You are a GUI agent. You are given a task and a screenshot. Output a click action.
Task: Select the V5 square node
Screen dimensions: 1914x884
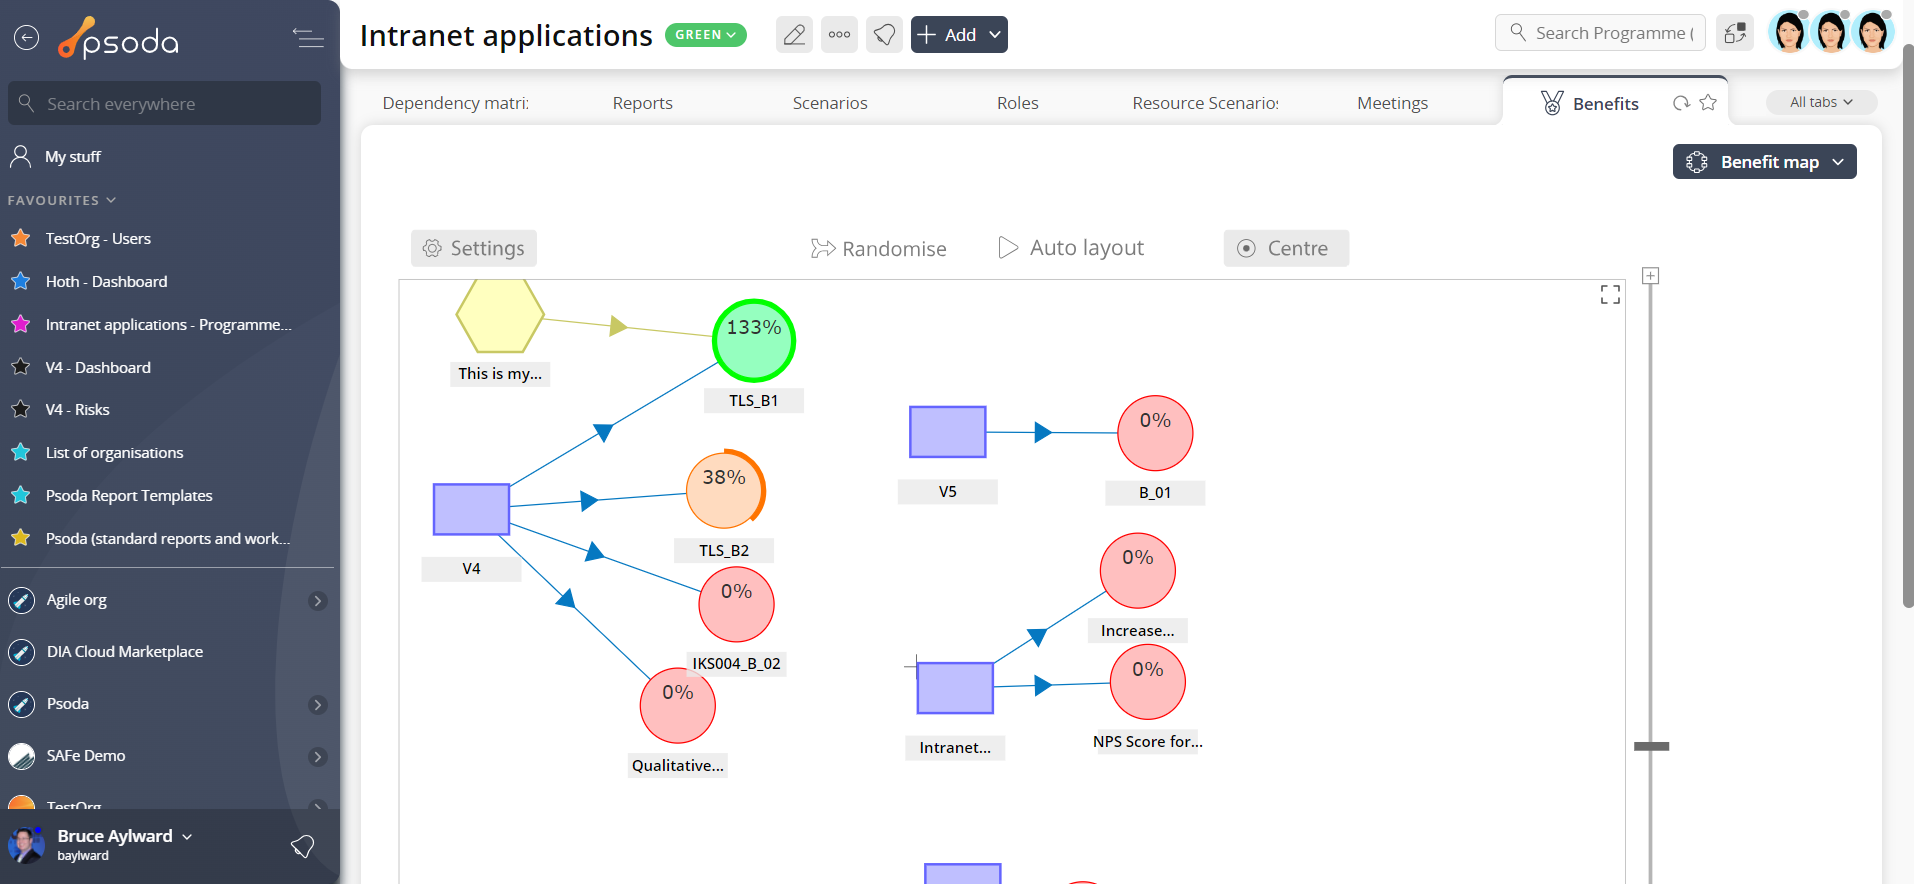(947, 432)
